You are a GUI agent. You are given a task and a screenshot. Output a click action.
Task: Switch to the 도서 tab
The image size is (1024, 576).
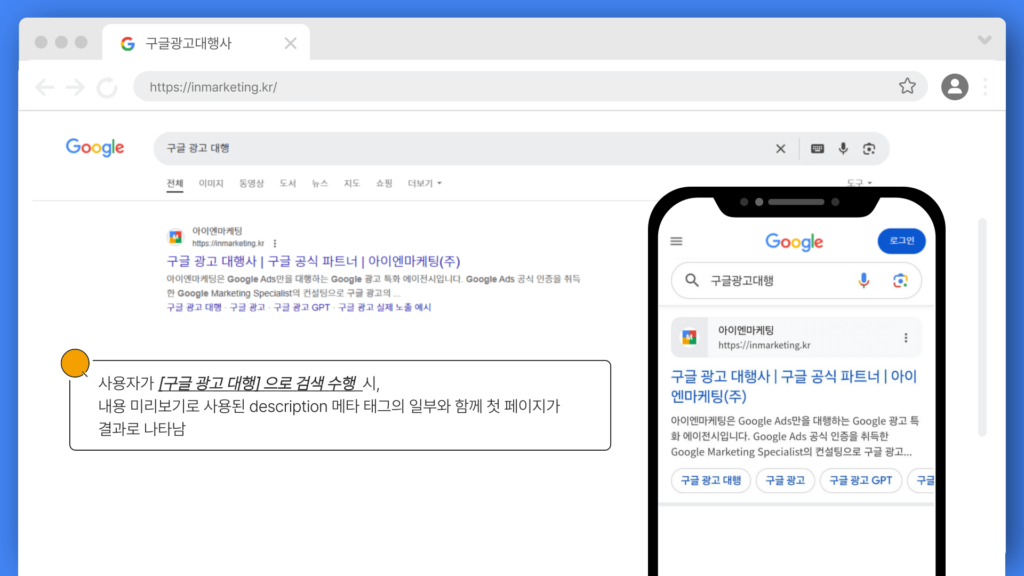tap(288, 184)
